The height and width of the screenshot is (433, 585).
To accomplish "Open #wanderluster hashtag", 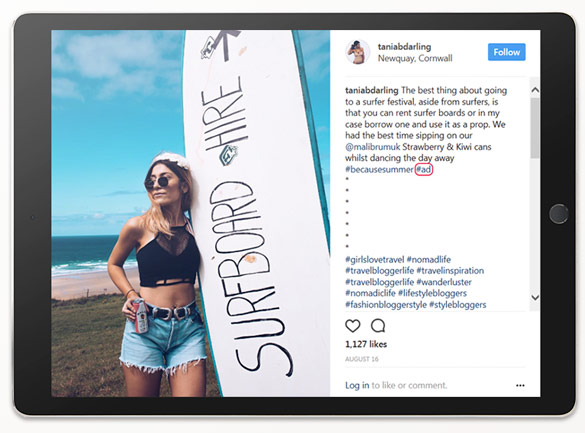I will tap(444, 282).
